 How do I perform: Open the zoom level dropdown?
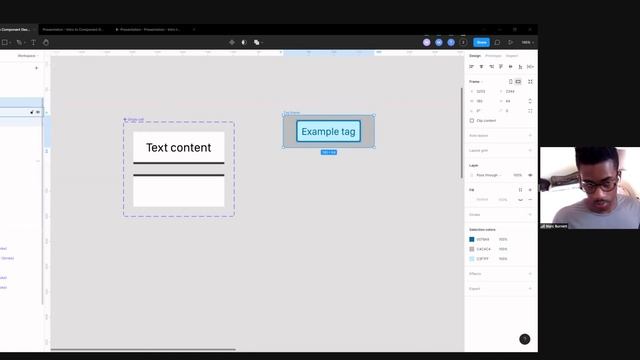pyautogui.click(x=527, y=42)
